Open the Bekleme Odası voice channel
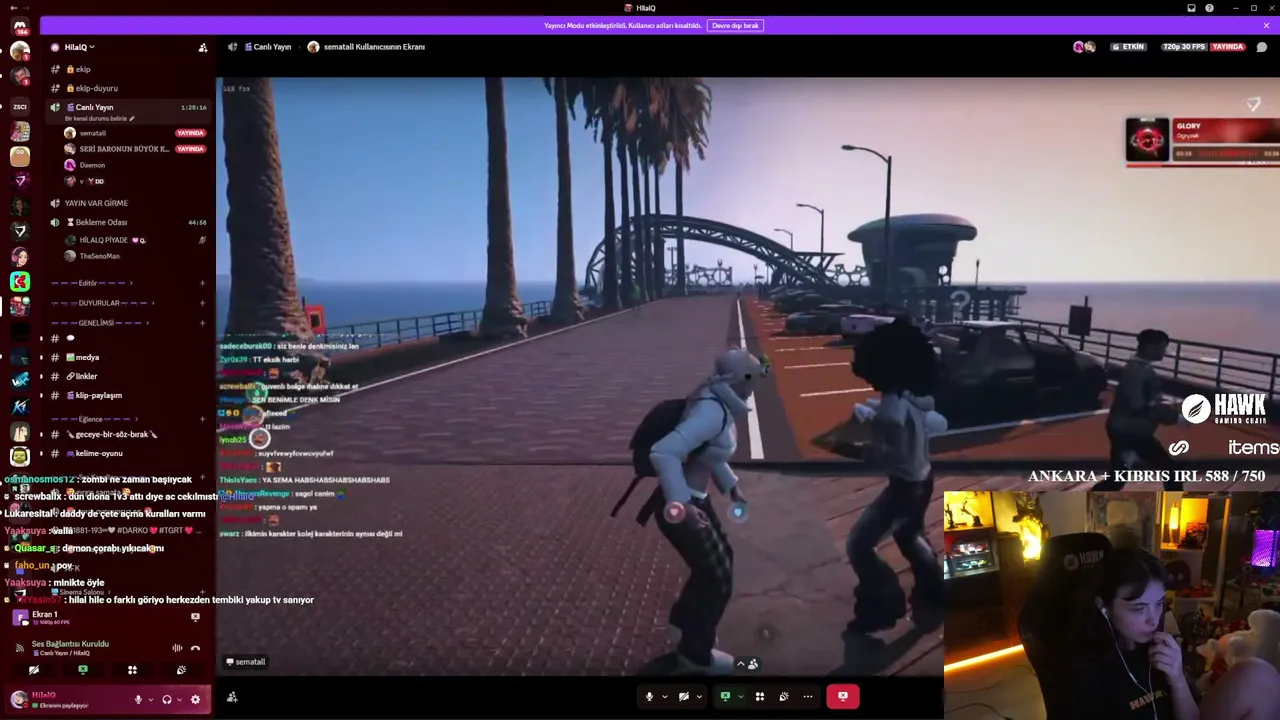The image size is (1280, 720). point(130,222)
